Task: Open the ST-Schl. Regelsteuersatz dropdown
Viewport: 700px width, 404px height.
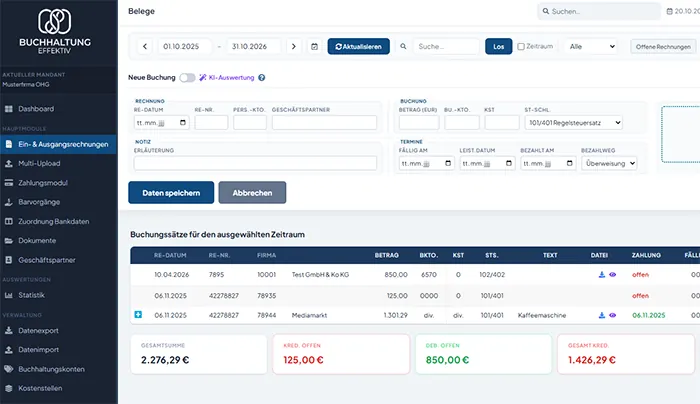Action: (573, 123)
